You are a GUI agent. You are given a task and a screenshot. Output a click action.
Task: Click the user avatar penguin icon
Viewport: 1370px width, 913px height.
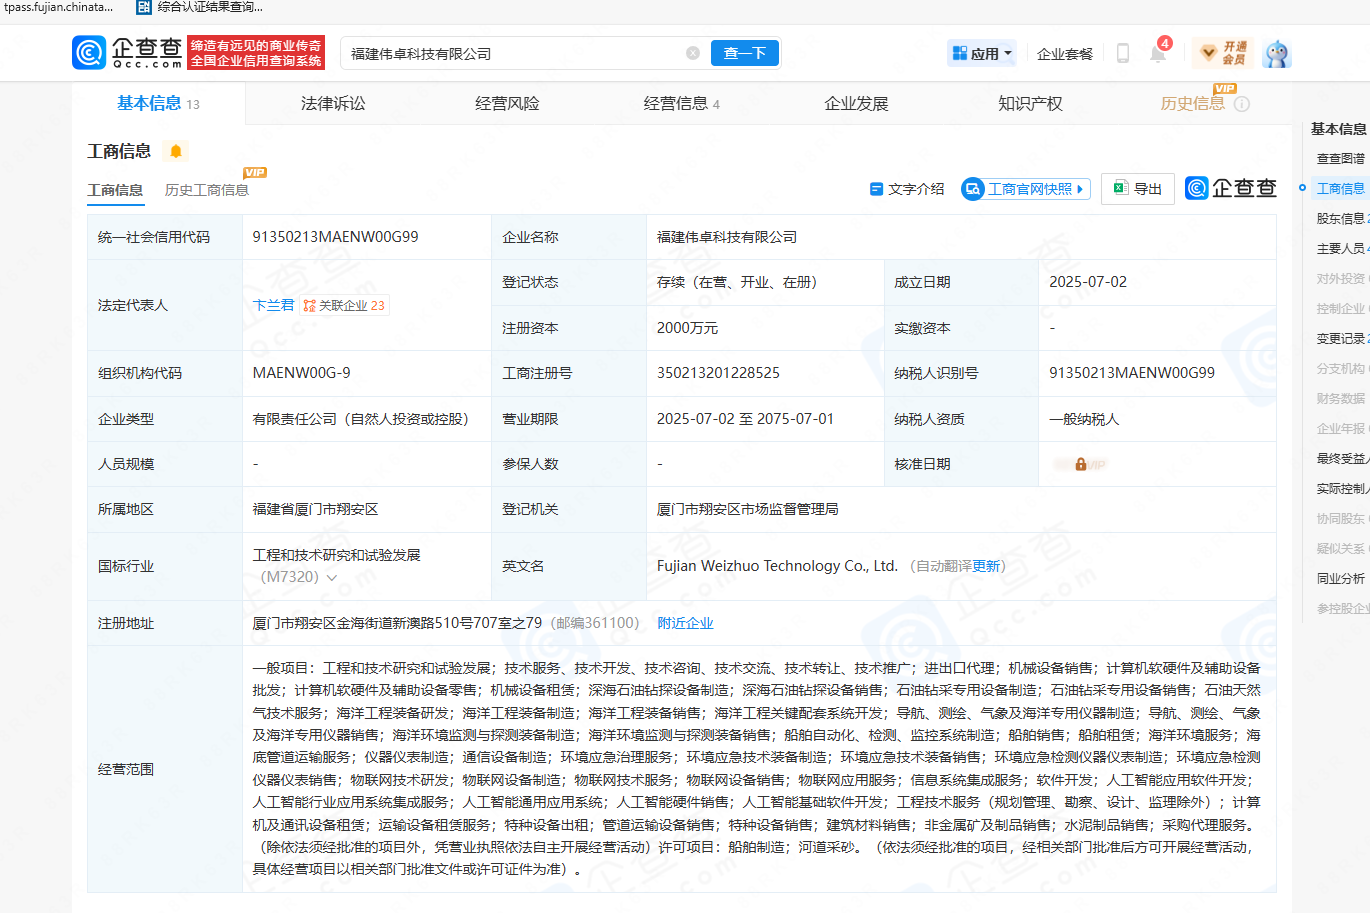pos(1275,54)
